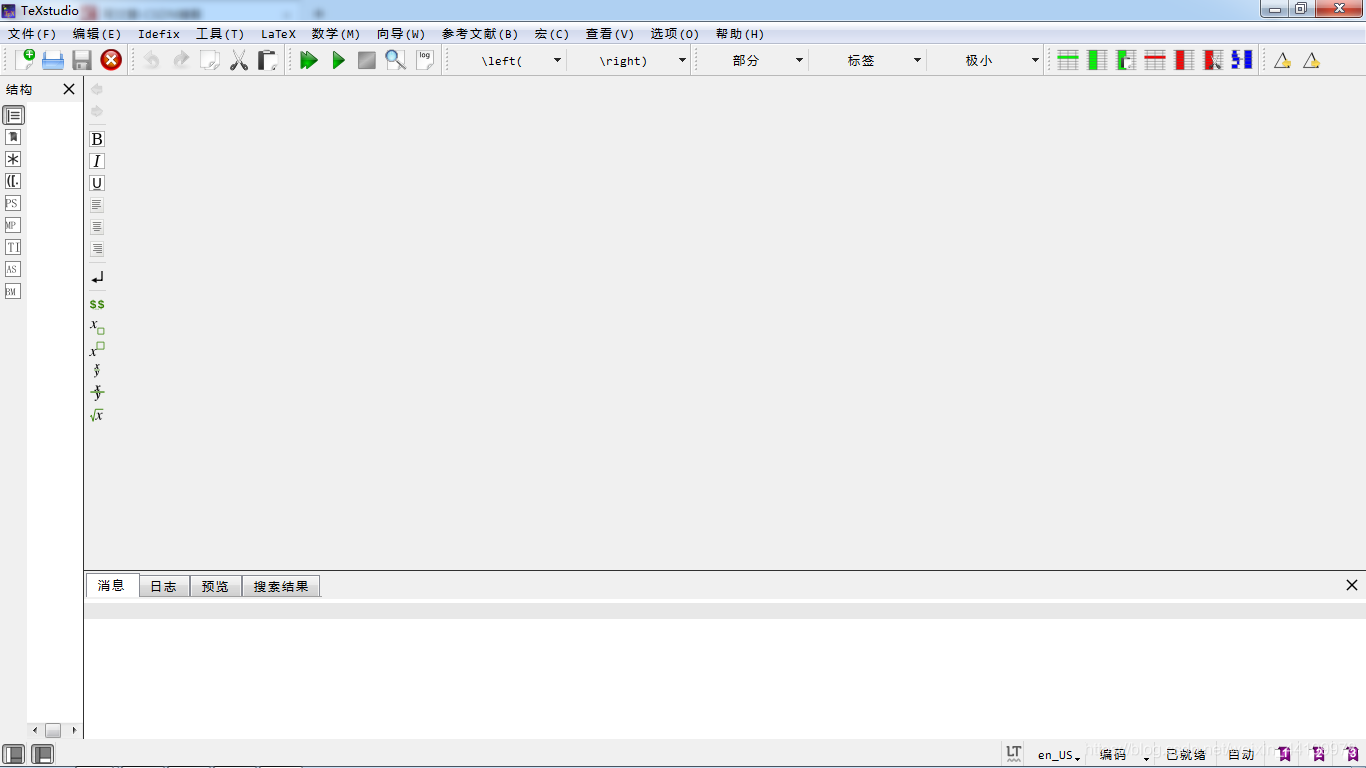The height and width of the screenshot is (768, 1366).
Task: Open the View Log icon
Action: click(x=425, y=60)
